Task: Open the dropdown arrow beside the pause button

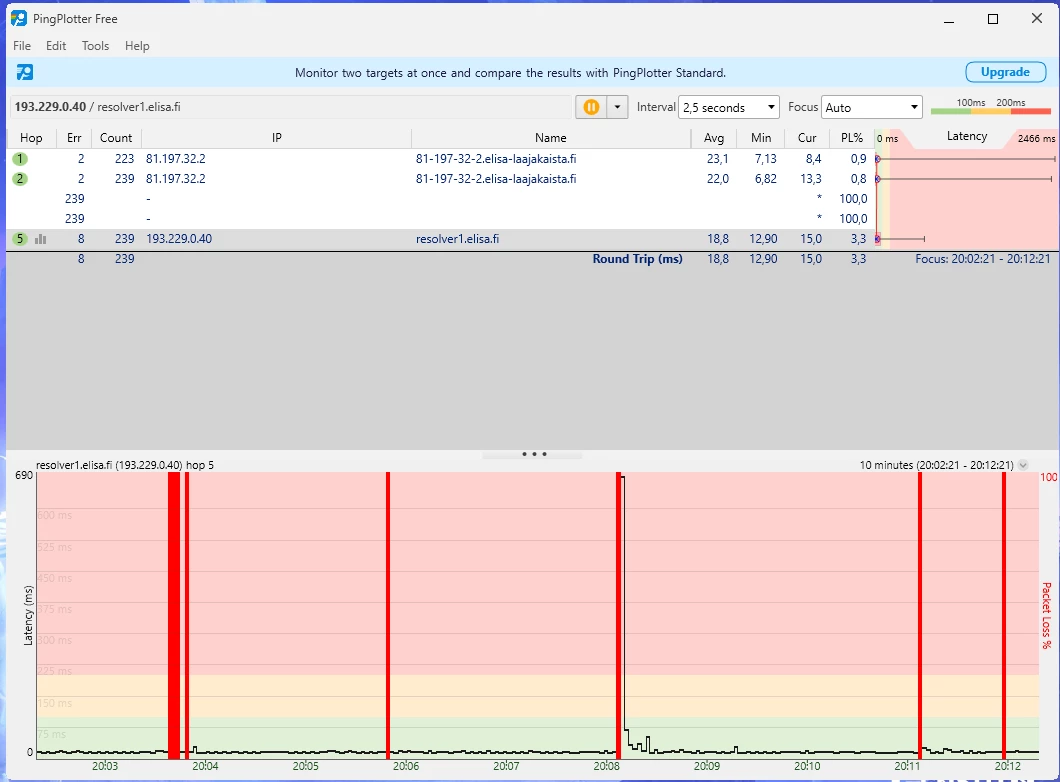Action: pyautogui.click(x=618, y=107)
